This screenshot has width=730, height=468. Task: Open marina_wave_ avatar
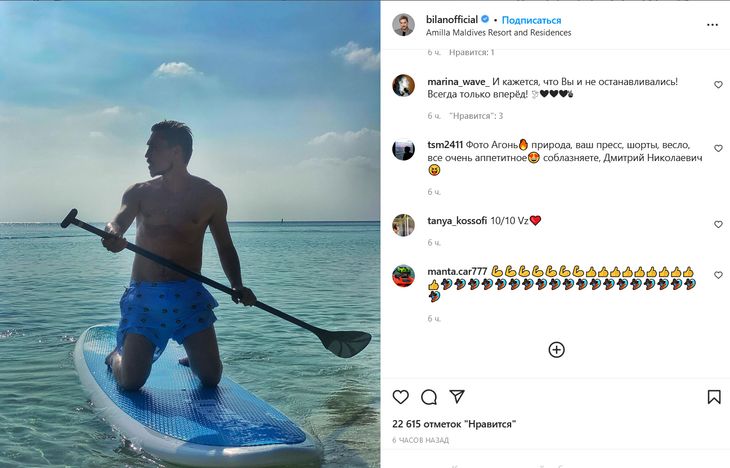(x=403, y=85)
